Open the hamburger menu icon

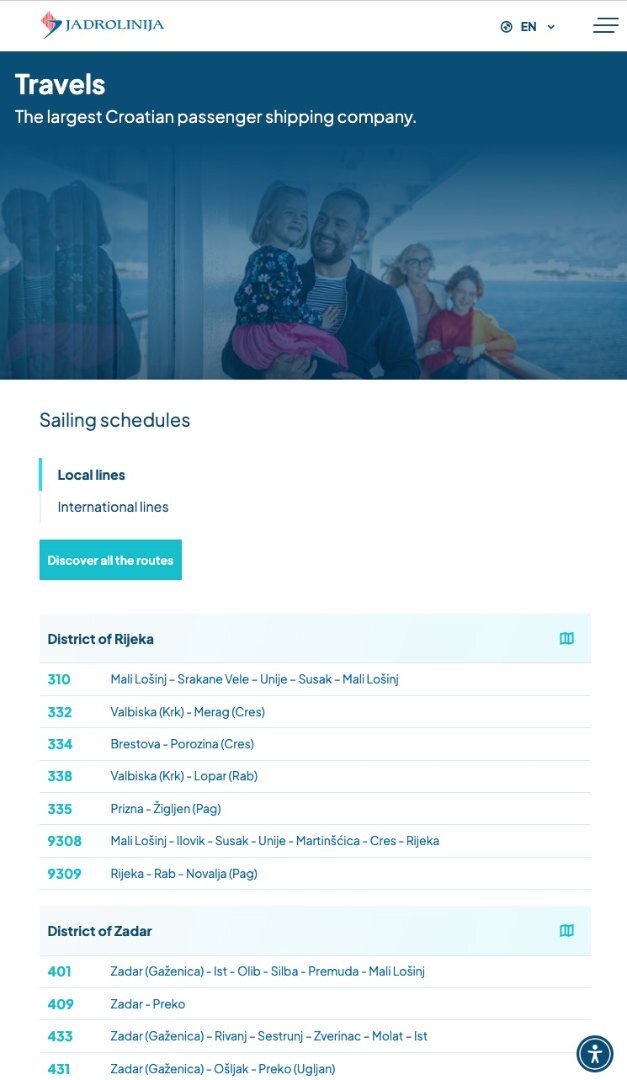[x=605, y=25]
